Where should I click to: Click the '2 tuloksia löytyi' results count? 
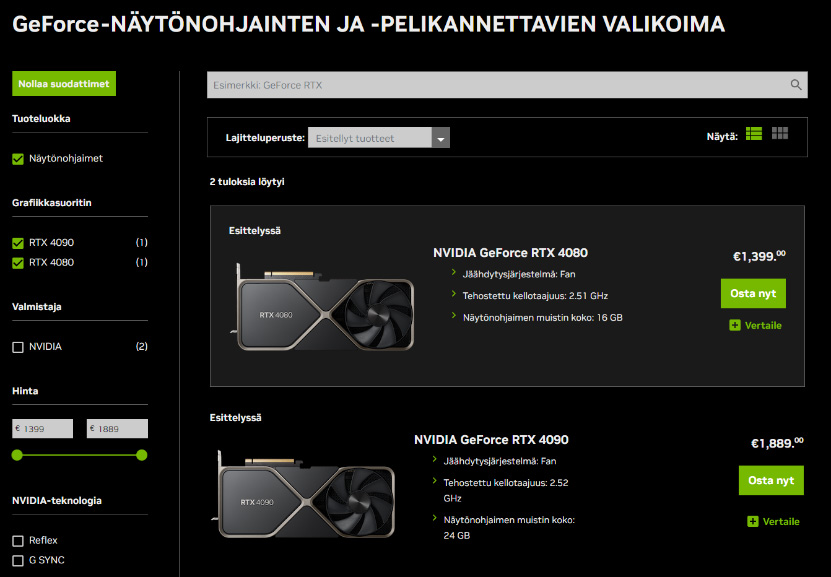[247, 182]
